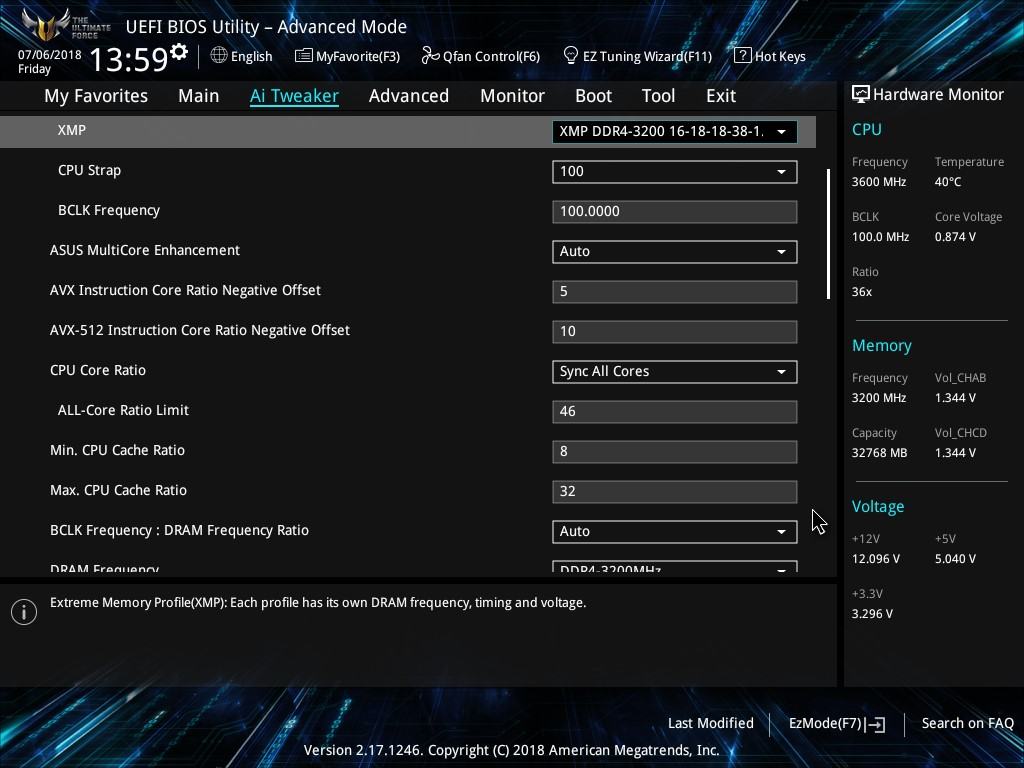Select ASUS MultiCore Enhancement label

coord(145,250)
